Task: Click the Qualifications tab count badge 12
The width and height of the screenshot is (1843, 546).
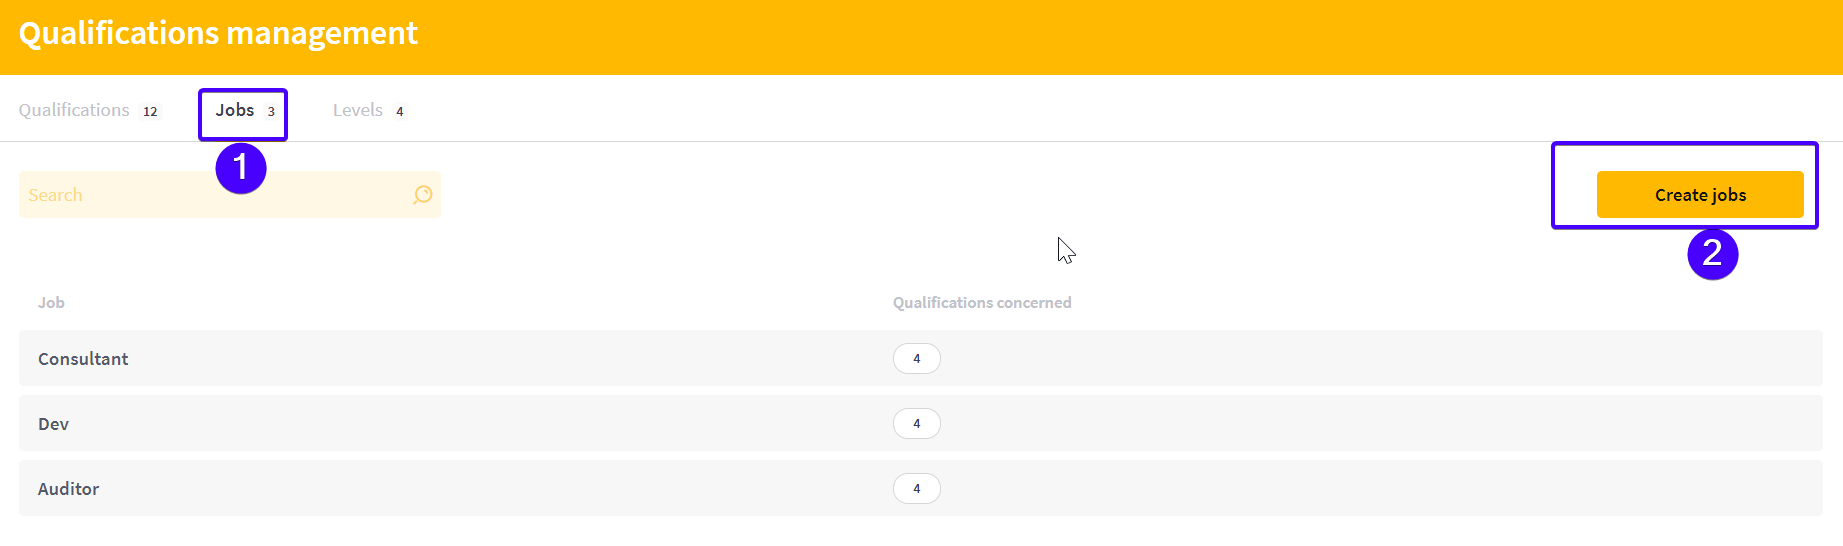Action: [150, 111]
